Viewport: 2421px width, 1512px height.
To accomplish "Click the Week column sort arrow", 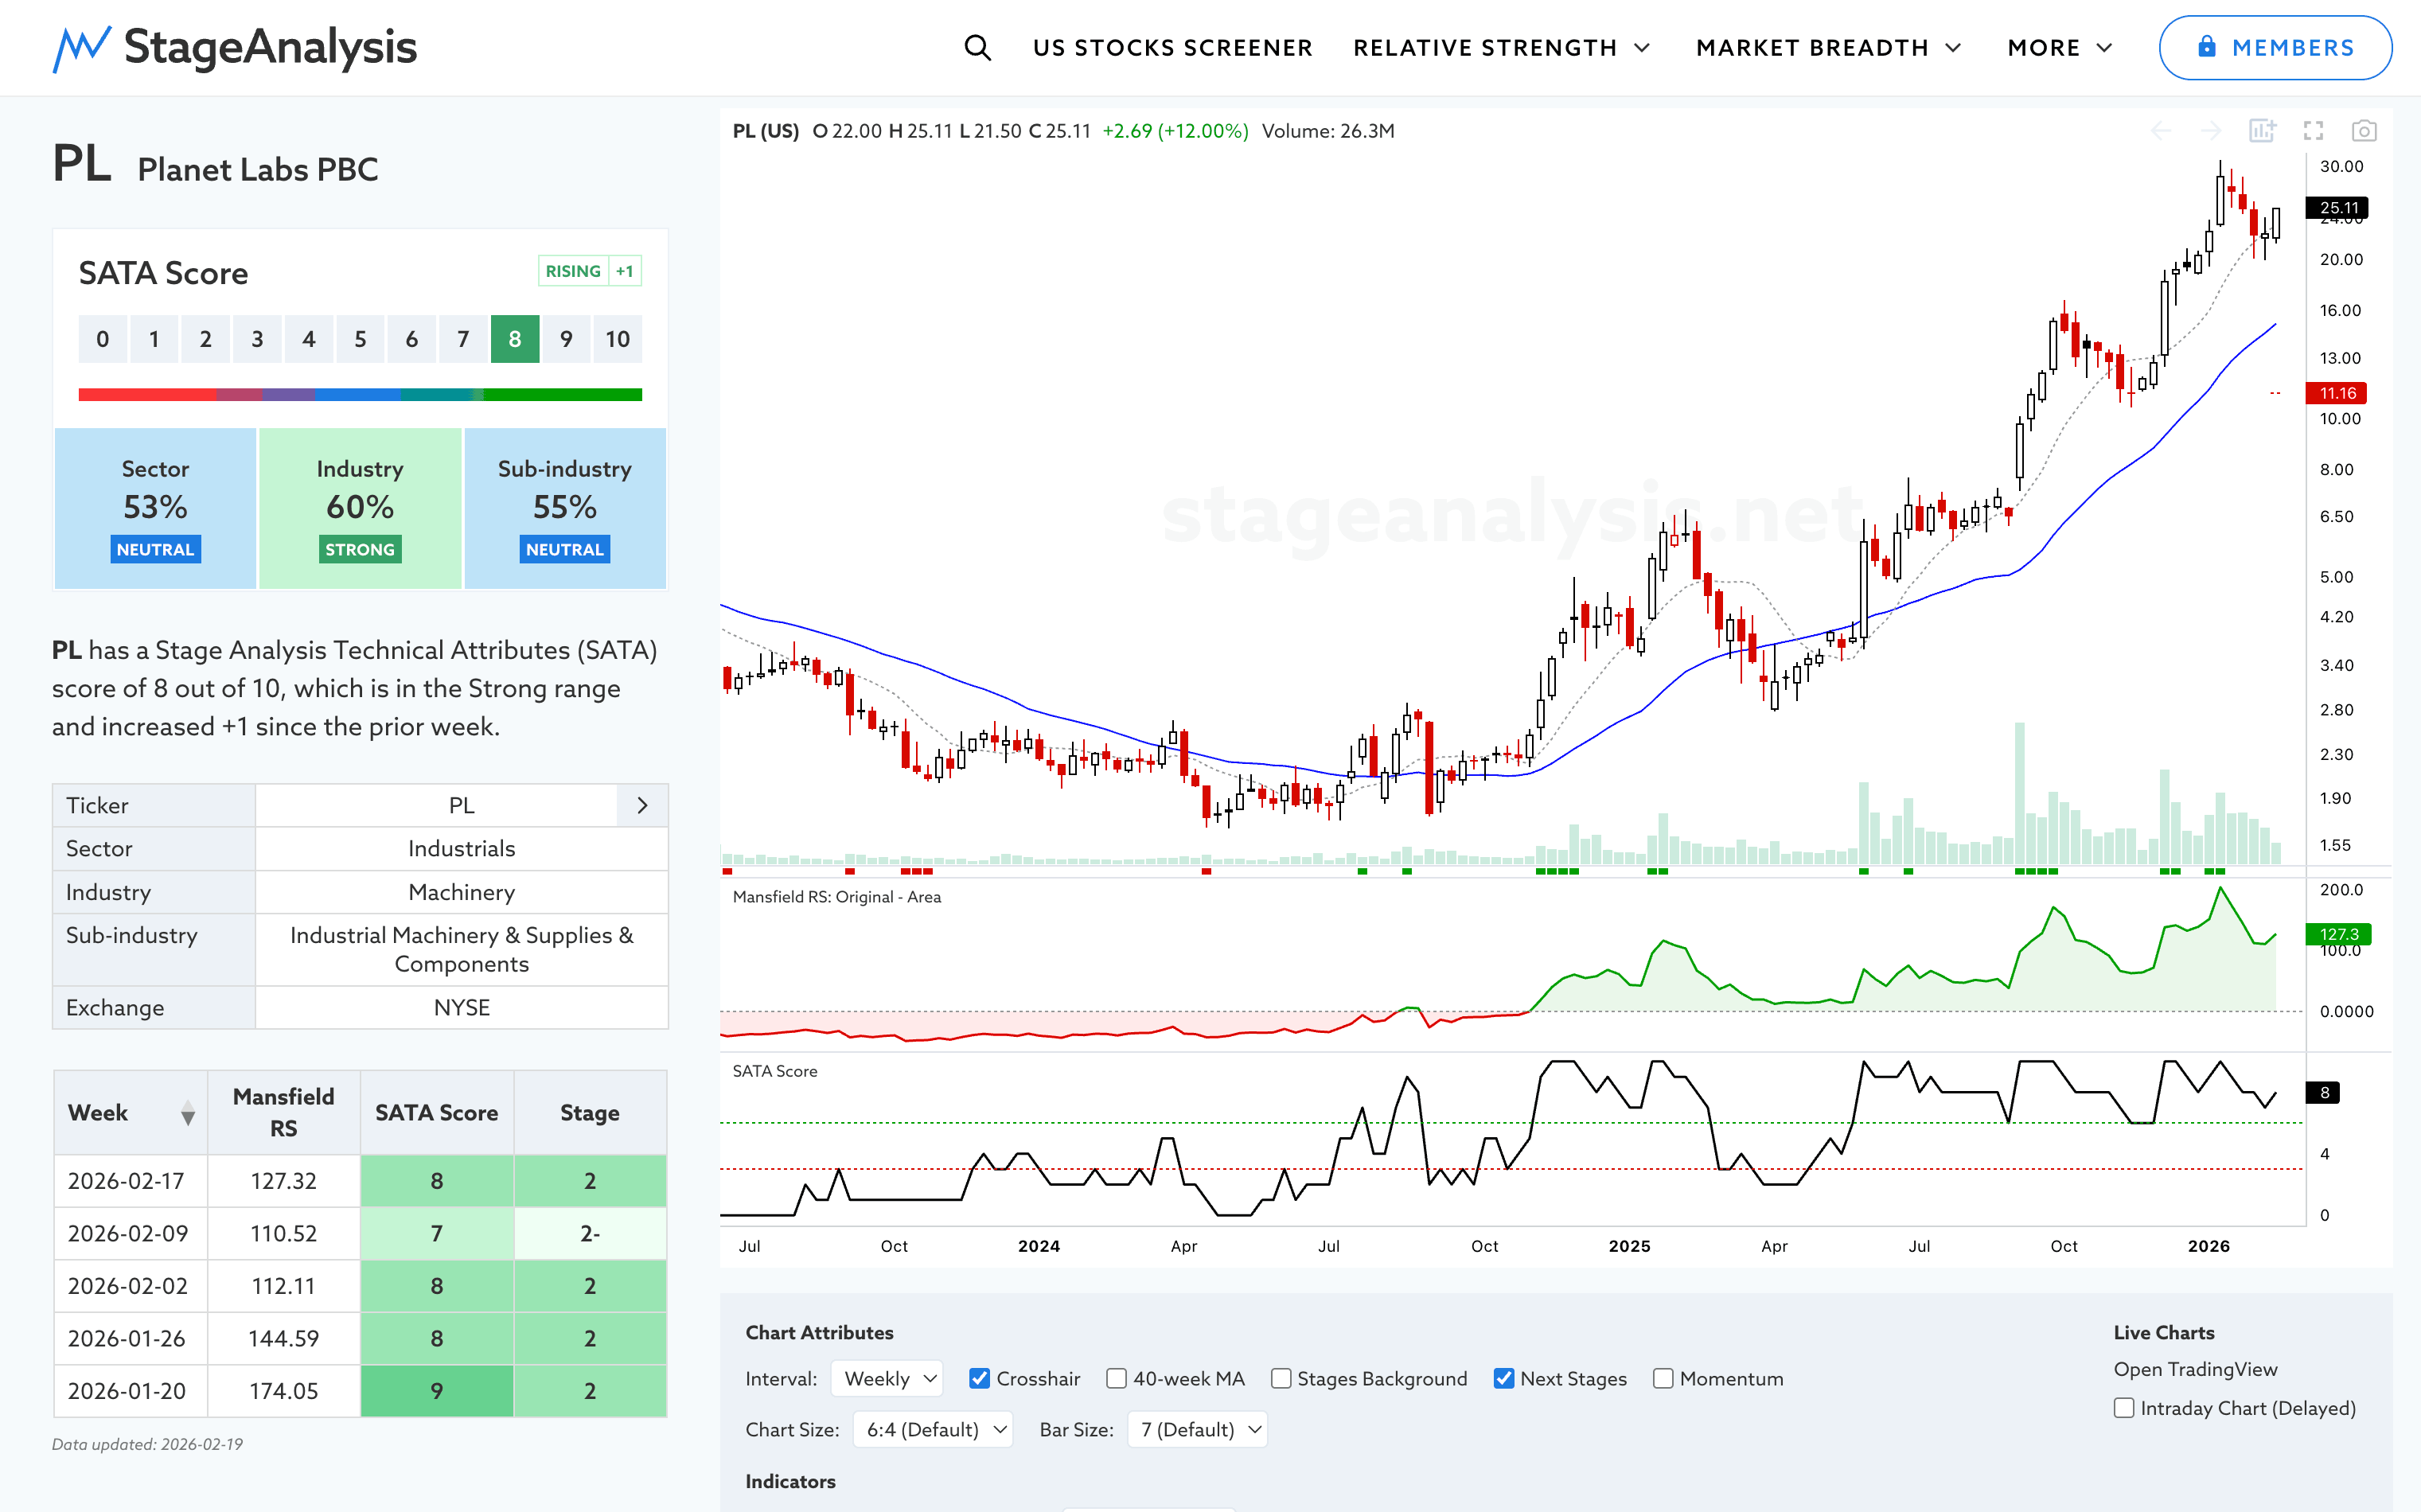I will [187, 1113].
